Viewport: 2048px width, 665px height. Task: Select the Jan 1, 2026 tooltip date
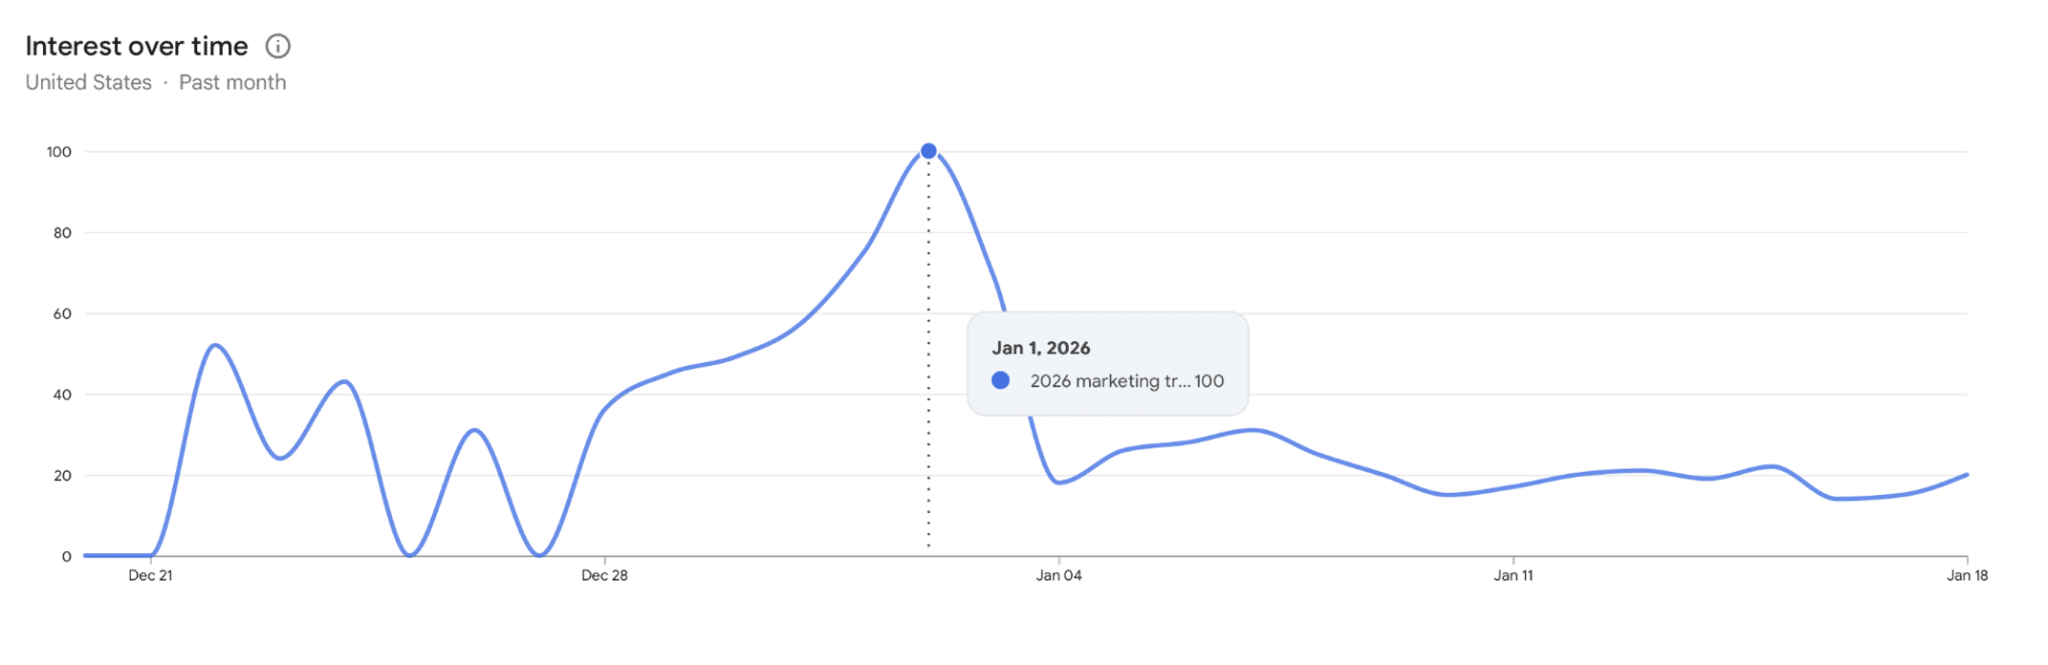pyautogui.click(x=1040, y=348)
